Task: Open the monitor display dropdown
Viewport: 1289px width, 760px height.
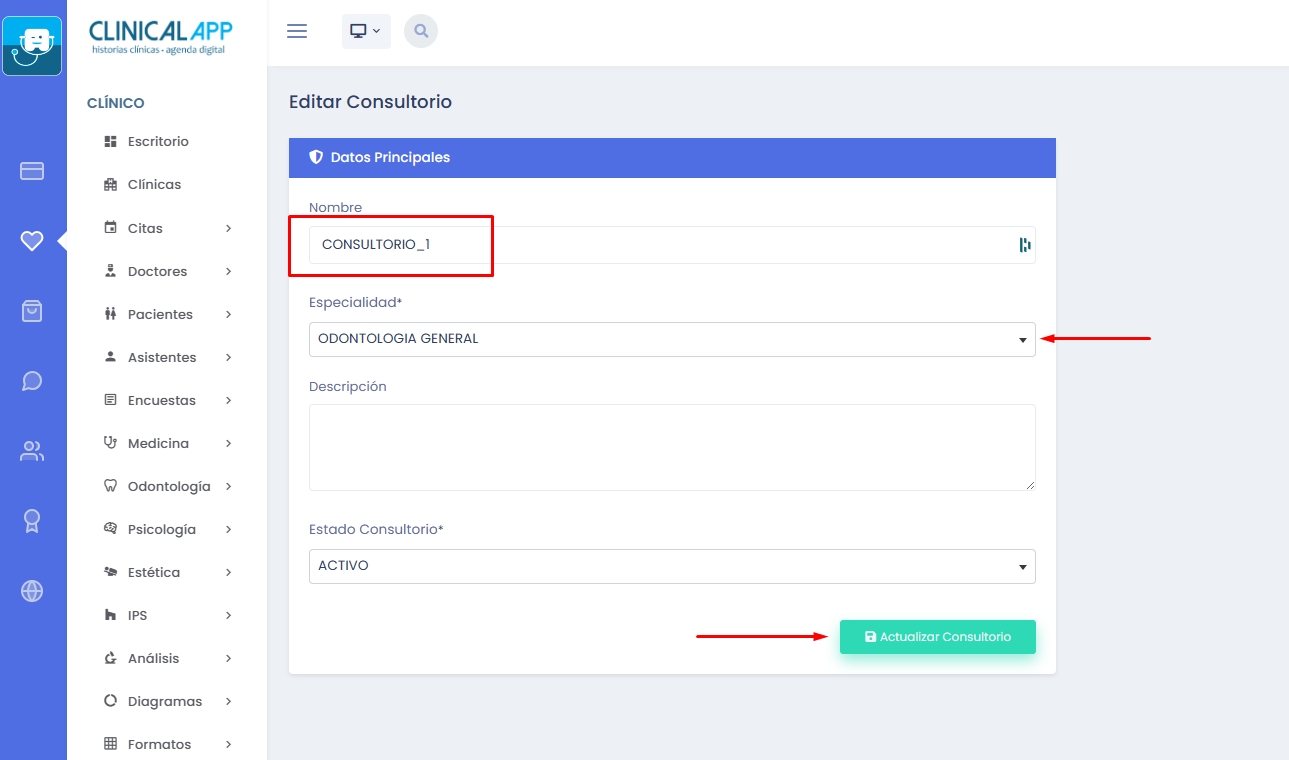Action: (x=365, y=31)
